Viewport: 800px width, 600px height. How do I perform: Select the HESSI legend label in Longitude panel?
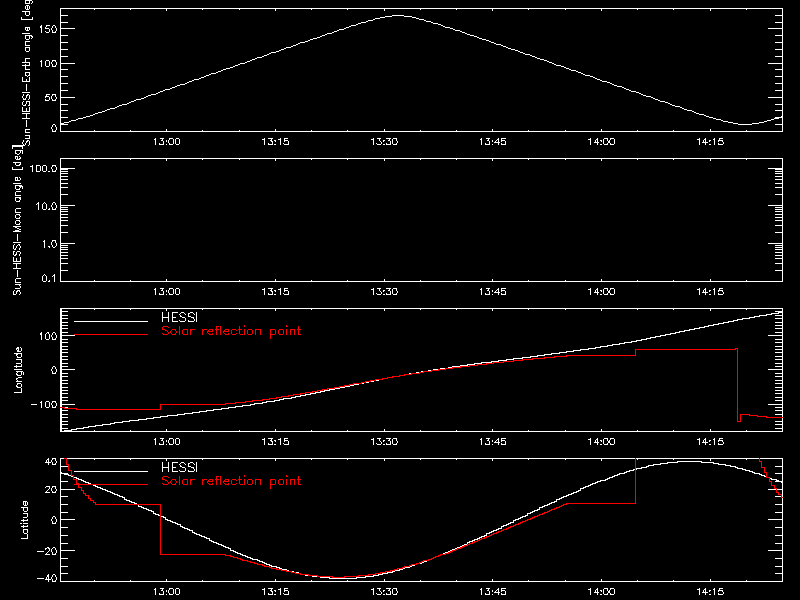[x=179, y=317]
